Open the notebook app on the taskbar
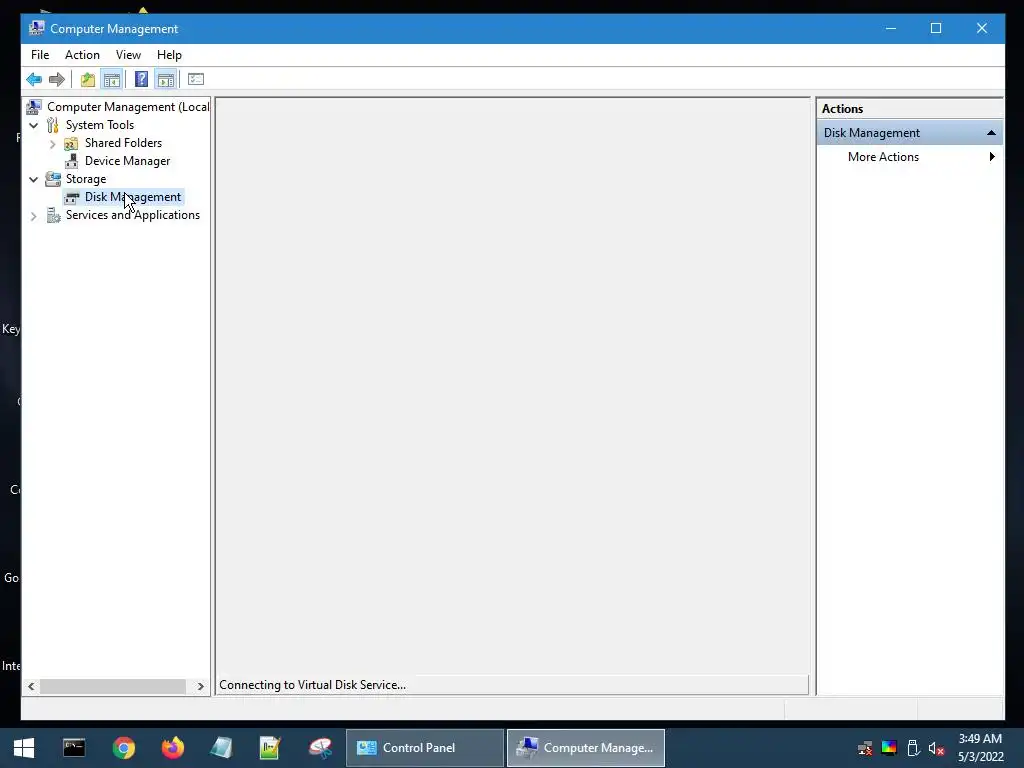 [x=221, y=748]
